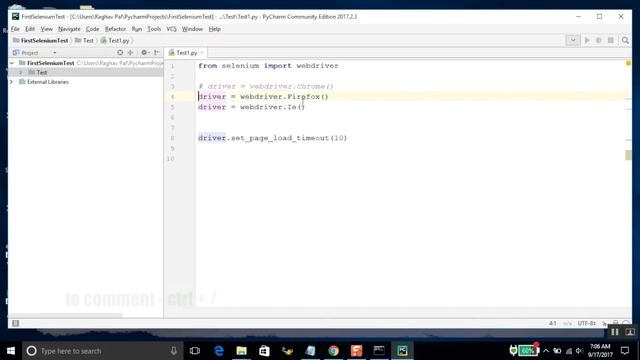Click the volume icon in system tray
Image resolution: width=640 pixels, height=360 pixels.
click(x=579, y=351)
